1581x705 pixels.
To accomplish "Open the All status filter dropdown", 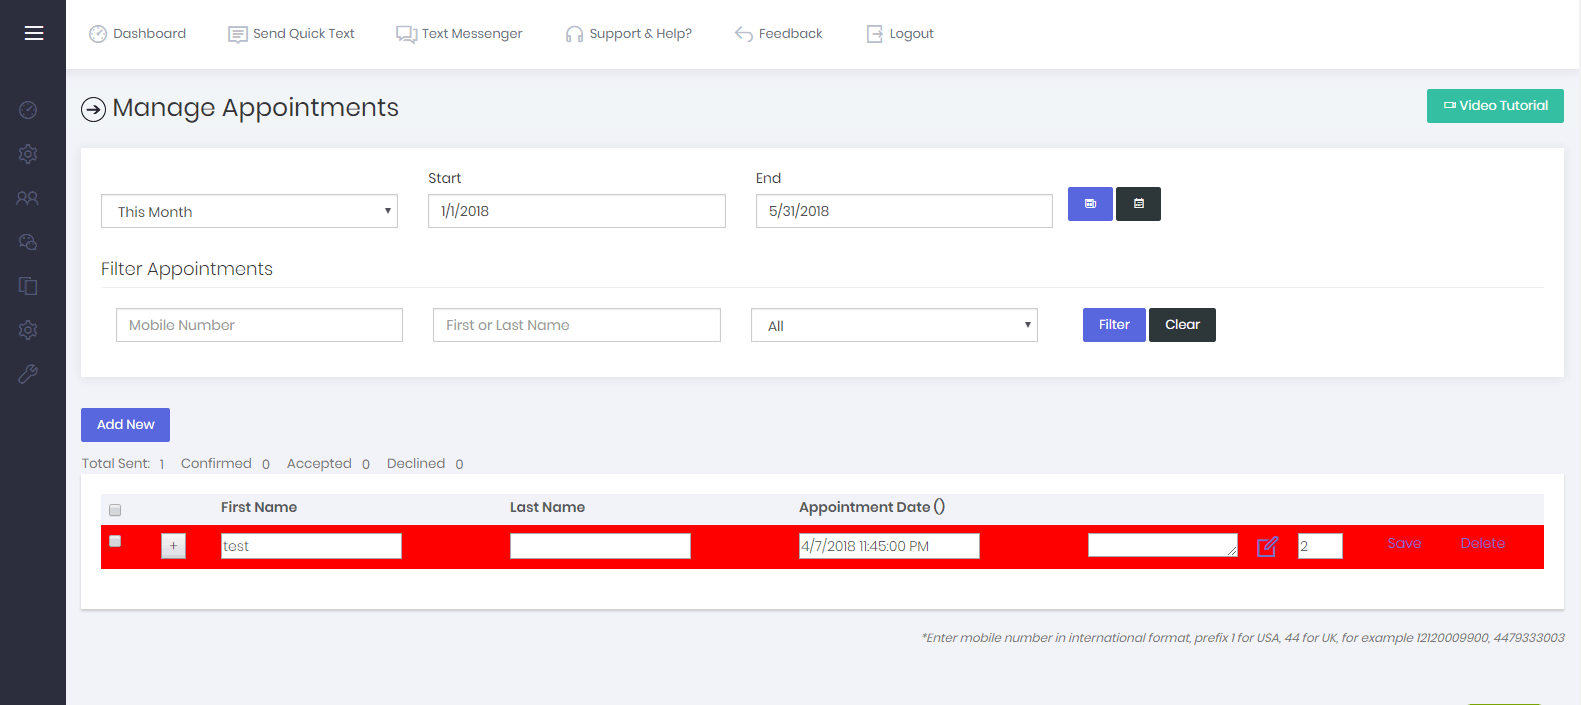I will point(894,325).
